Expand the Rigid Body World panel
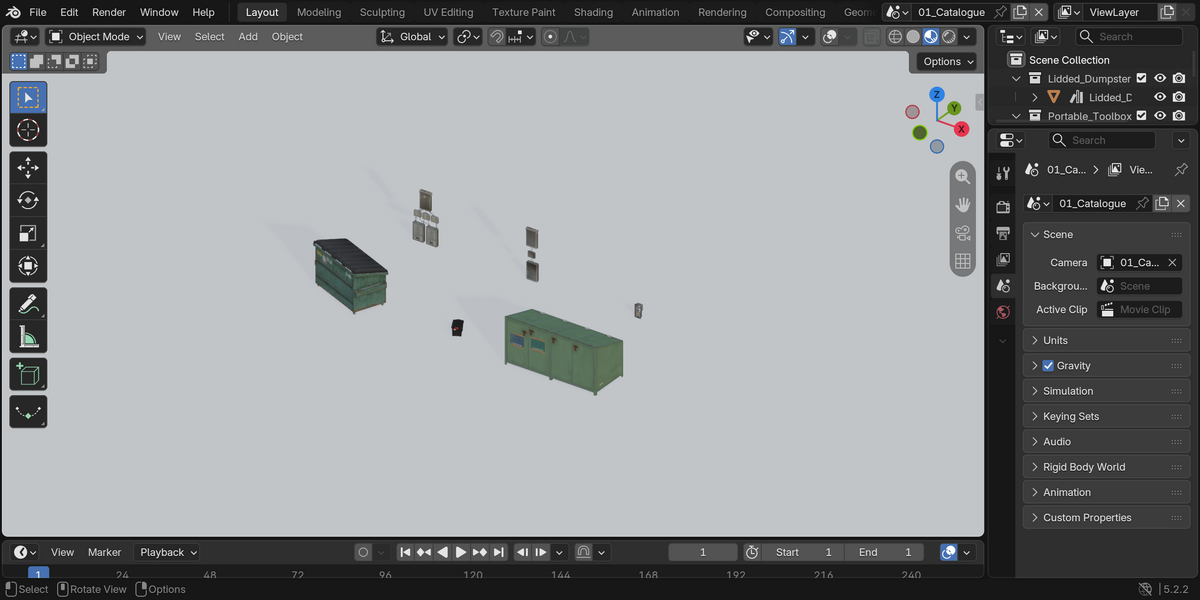Viewport: 1200px width, 600px height. pos(1106,467)
